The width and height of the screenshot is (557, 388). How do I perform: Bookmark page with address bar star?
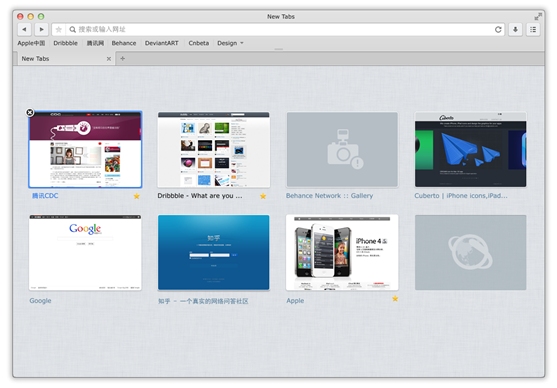59,29
